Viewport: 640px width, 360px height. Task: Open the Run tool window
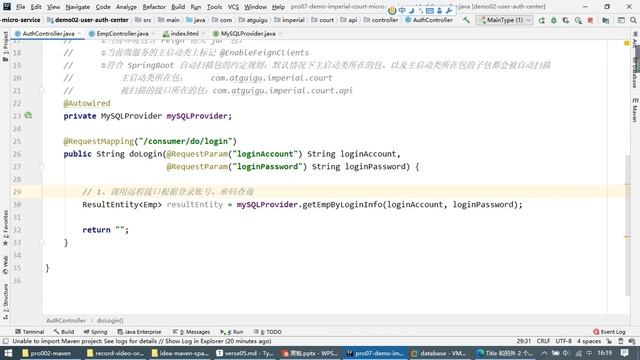point(231,332)
